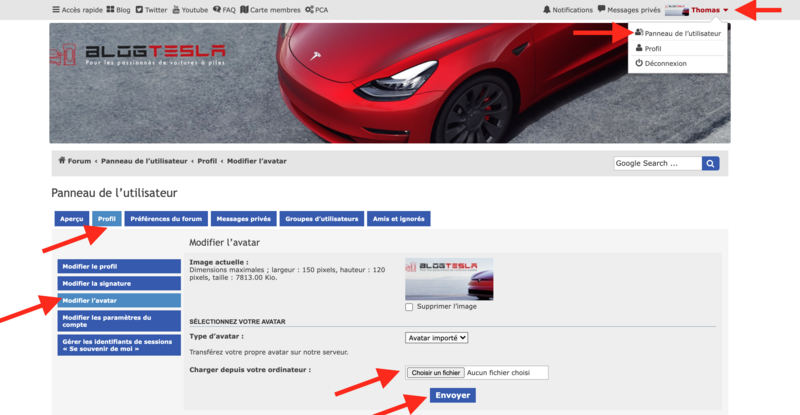Open the Accès rapide menu

77,10
